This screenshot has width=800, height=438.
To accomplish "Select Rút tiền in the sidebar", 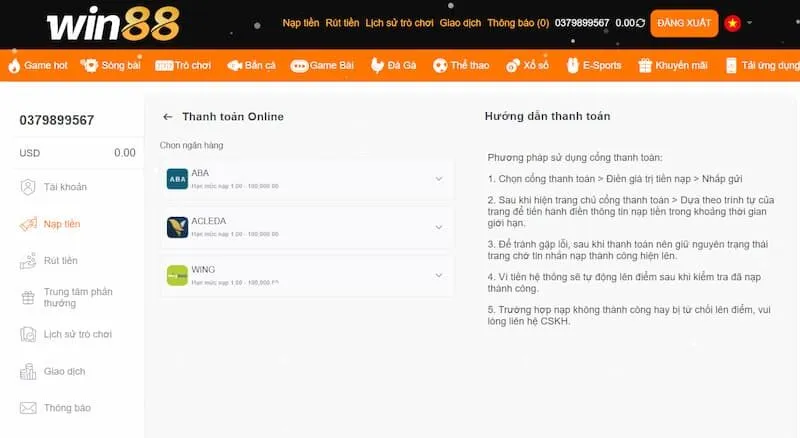I will 60,261.
